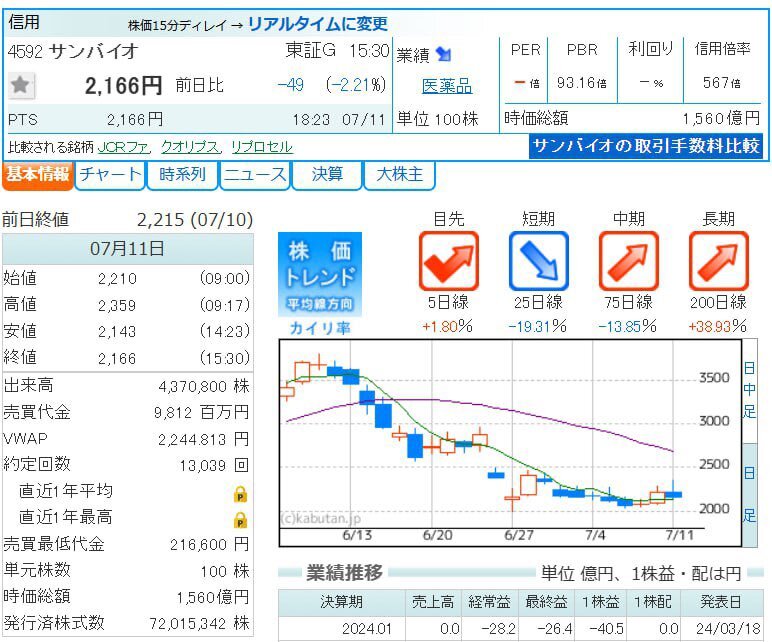Viewport: 772px width, 642px height.
Task: Switch to the チャート tab
Action: (110, 175)
